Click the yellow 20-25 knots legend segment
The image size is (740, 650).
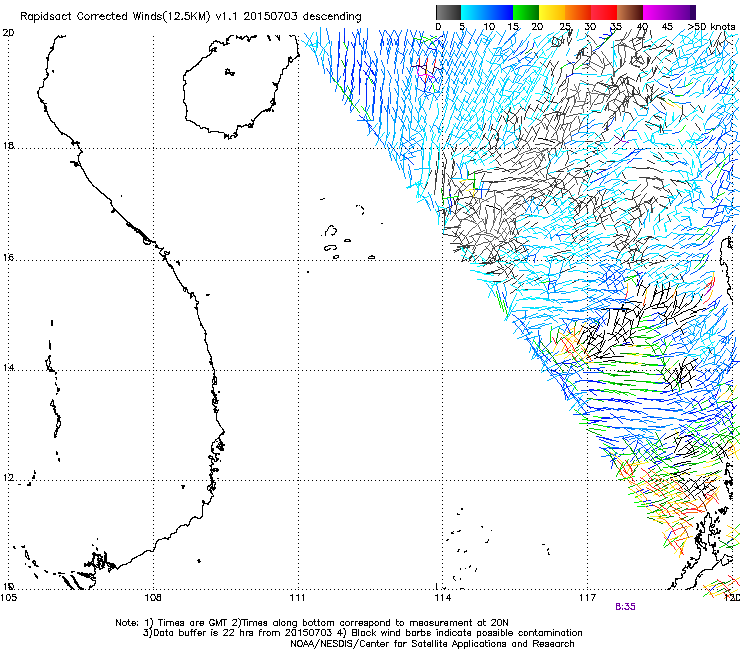pyautogui.click(x=552, y=12)
